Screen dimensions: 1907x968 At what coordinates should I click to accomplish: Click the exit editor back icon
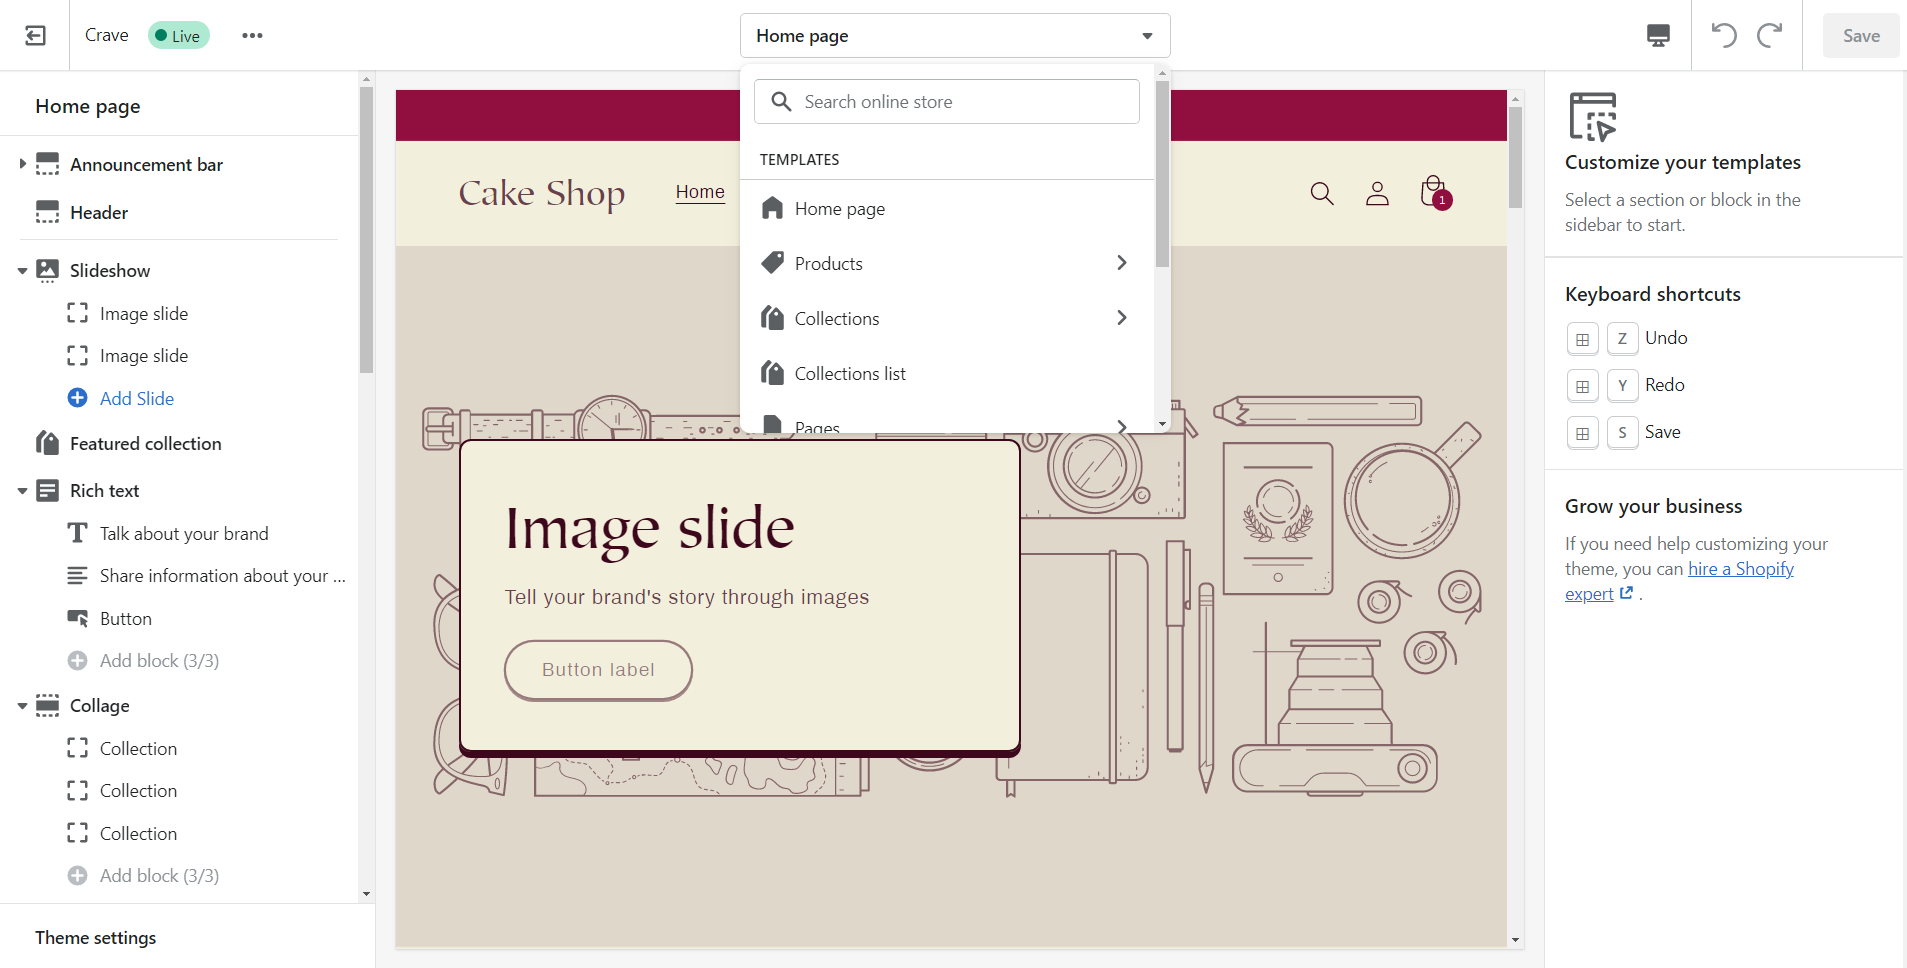(35, 36)
